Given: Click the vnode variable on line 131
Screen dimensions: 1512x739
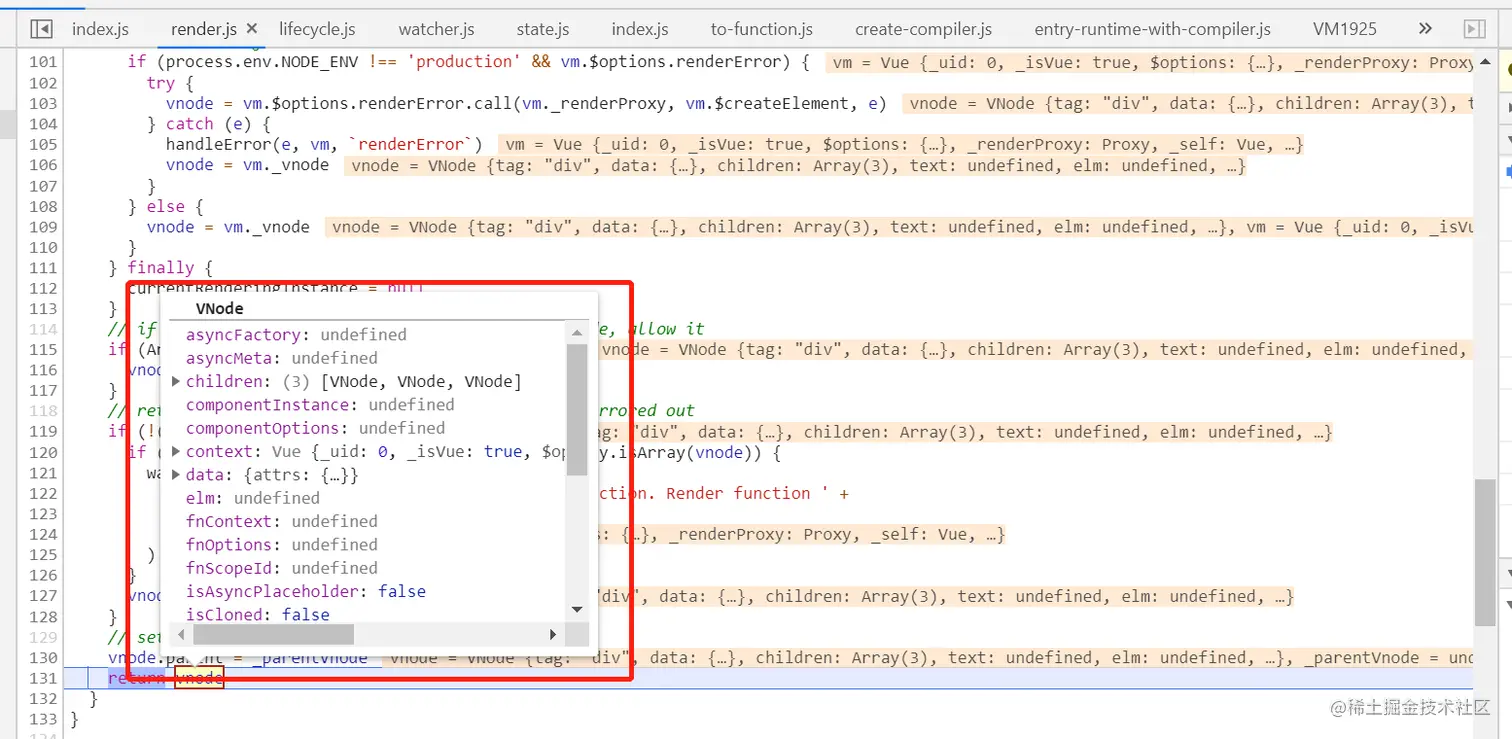Looking at the screenshot, I should click(199, 678).
